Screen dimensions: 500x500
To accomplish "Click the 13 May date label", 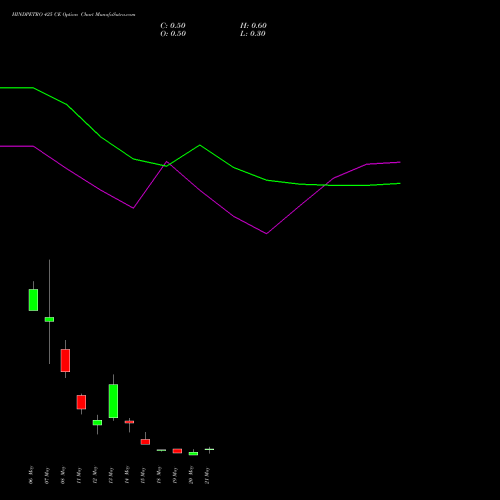I will coord(111,475).
